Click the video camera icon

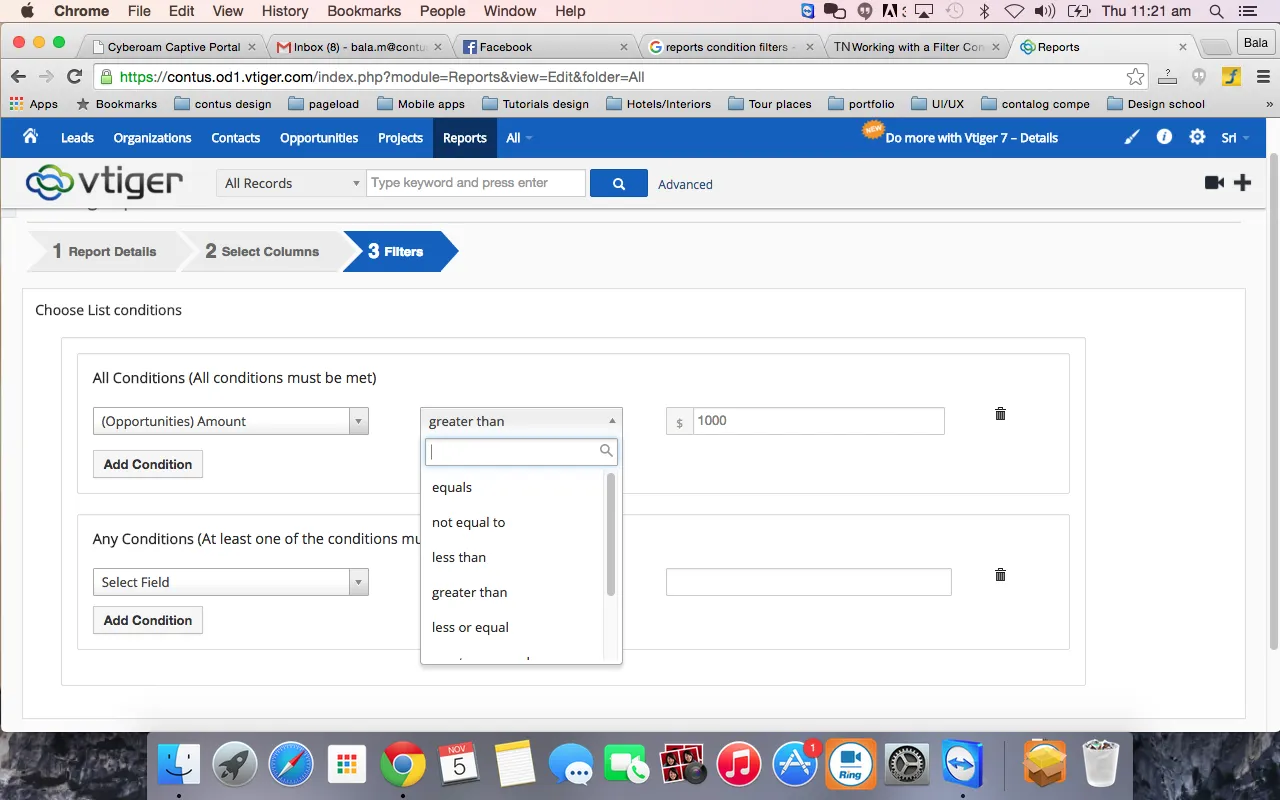[1214, 182]
